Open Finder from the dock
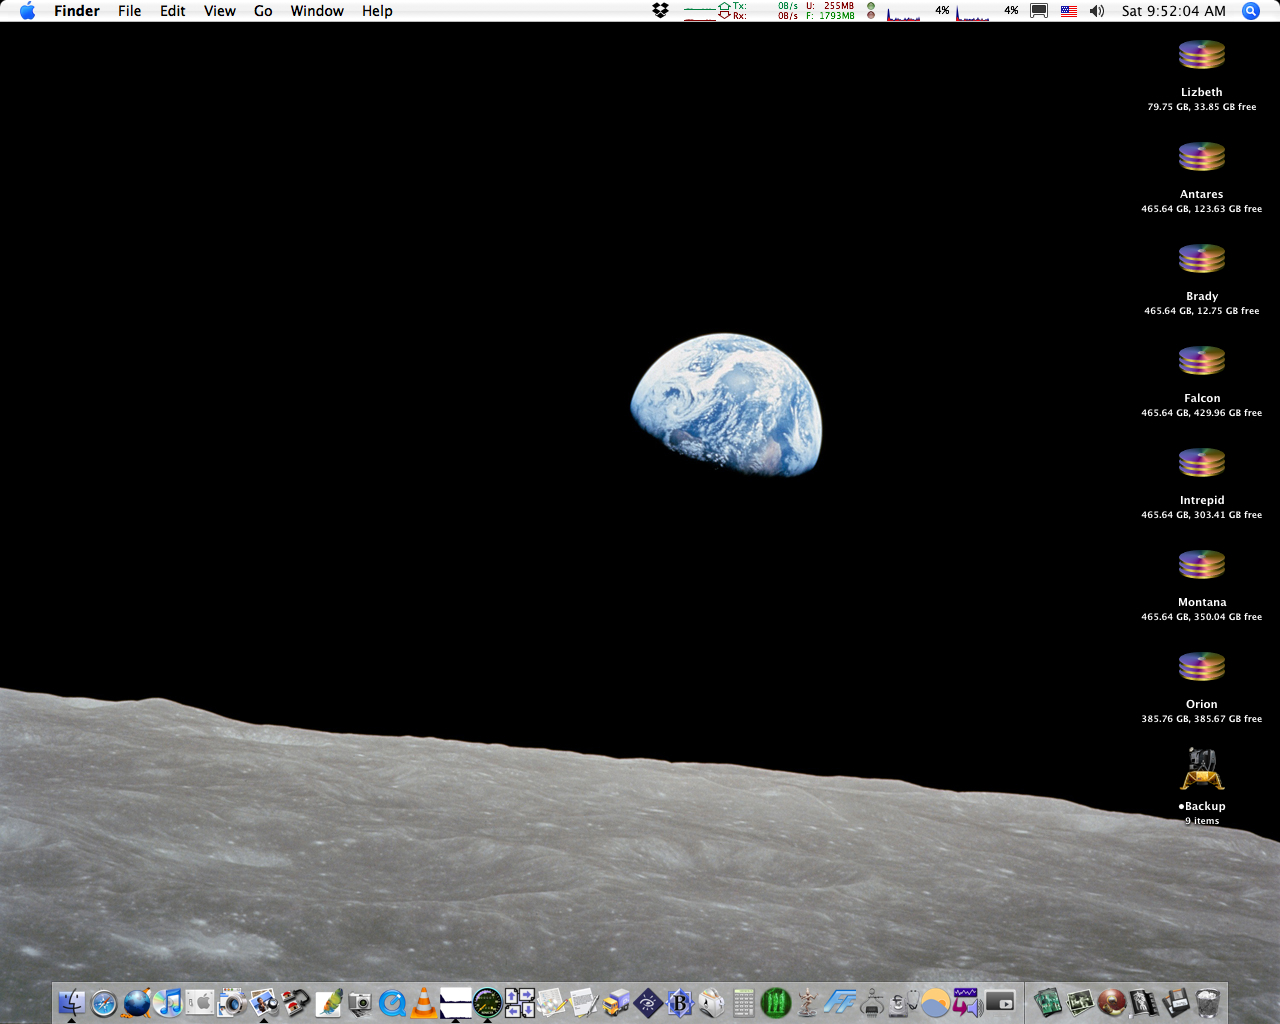This screenshot has width=1280, height=1024. [x=71, y=1002]
